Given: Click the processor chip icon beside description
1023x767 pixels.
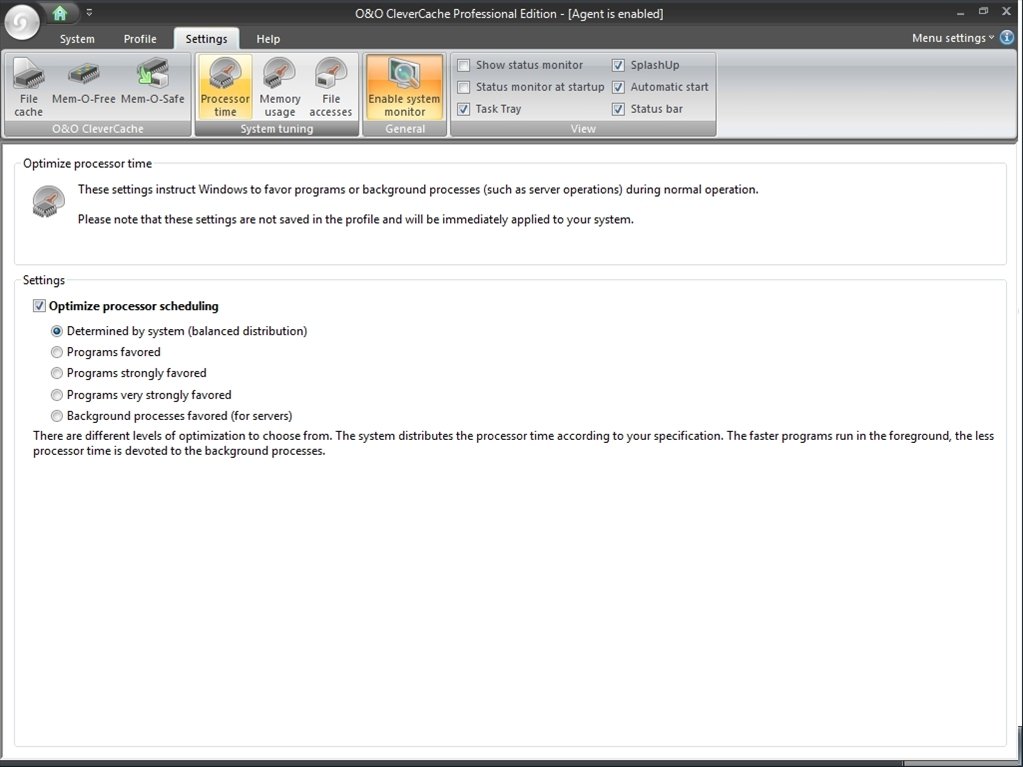Looking at the screenshot, I should pyautogui.click(x=48, y=202).
